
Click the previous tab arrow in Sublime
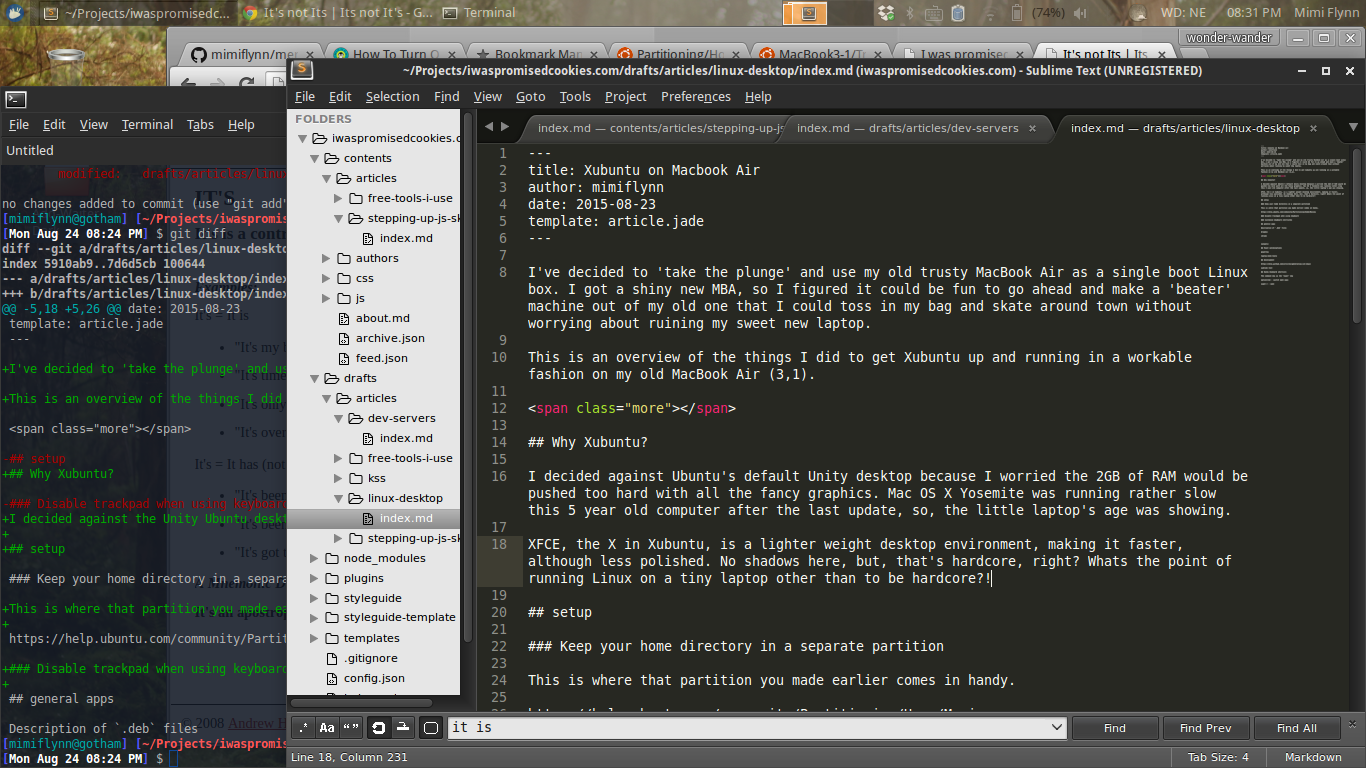pyautogui.click(x=490, y=127)
